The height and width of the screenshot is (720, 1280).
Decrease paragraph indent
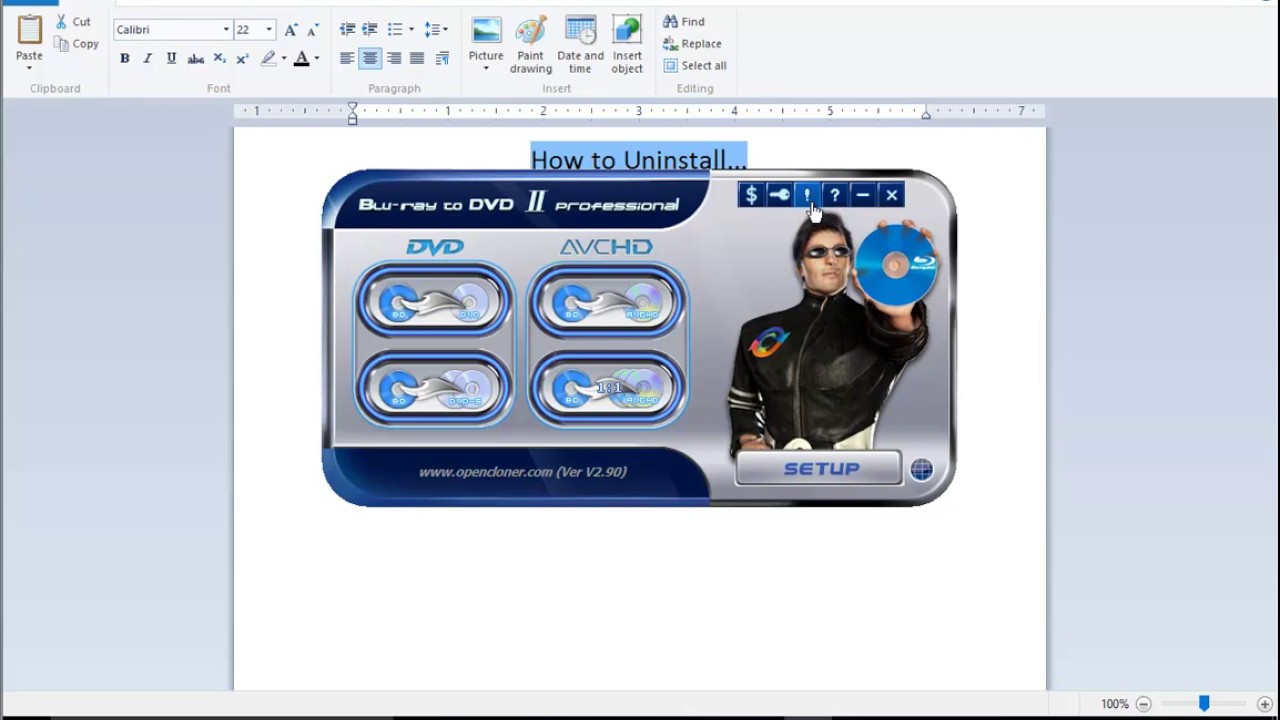point(347,29)
